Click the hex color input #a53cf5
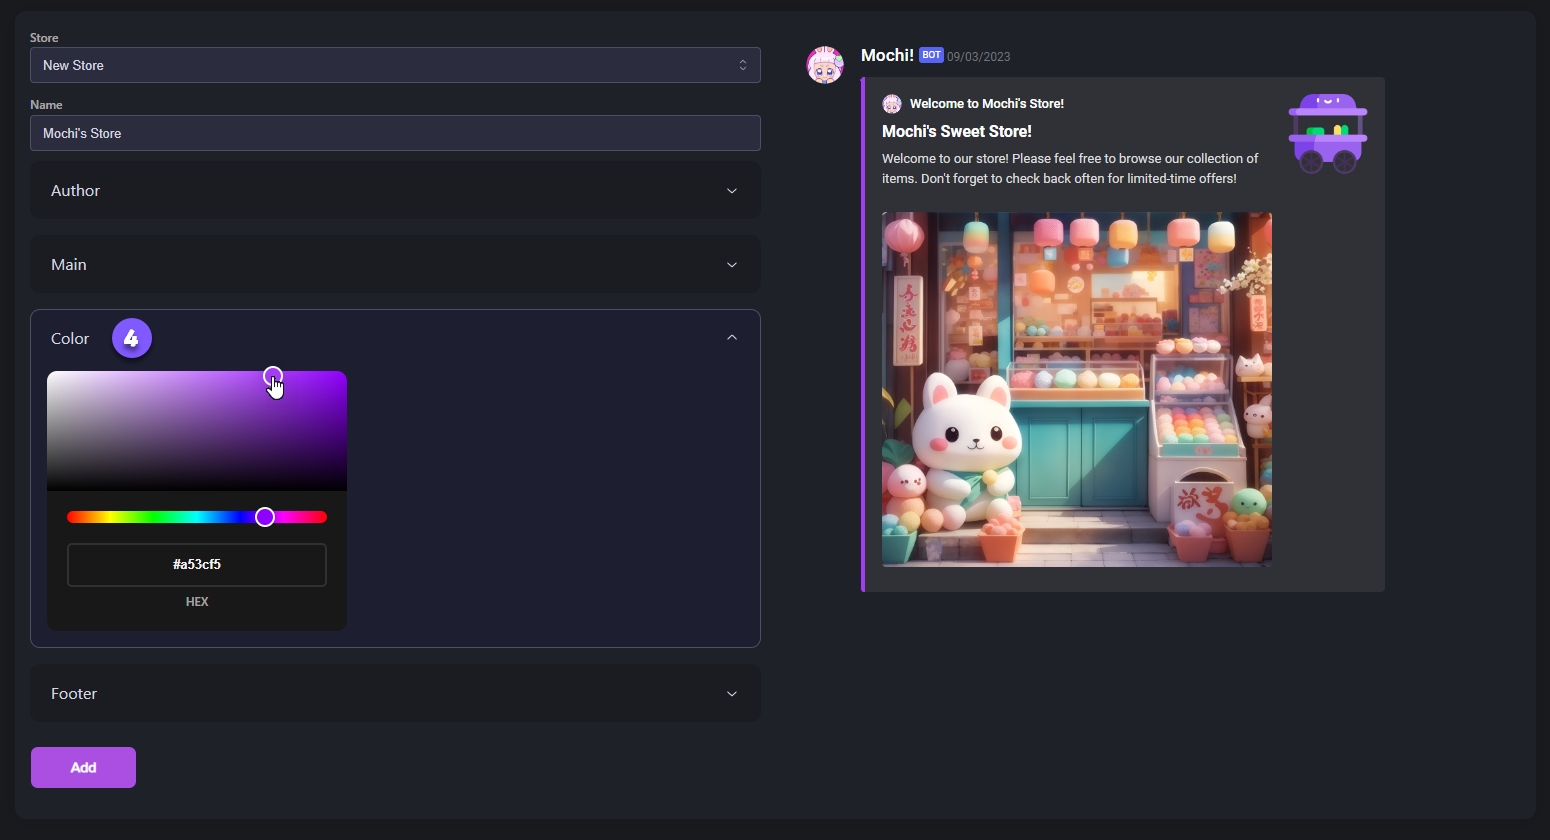 197,565
